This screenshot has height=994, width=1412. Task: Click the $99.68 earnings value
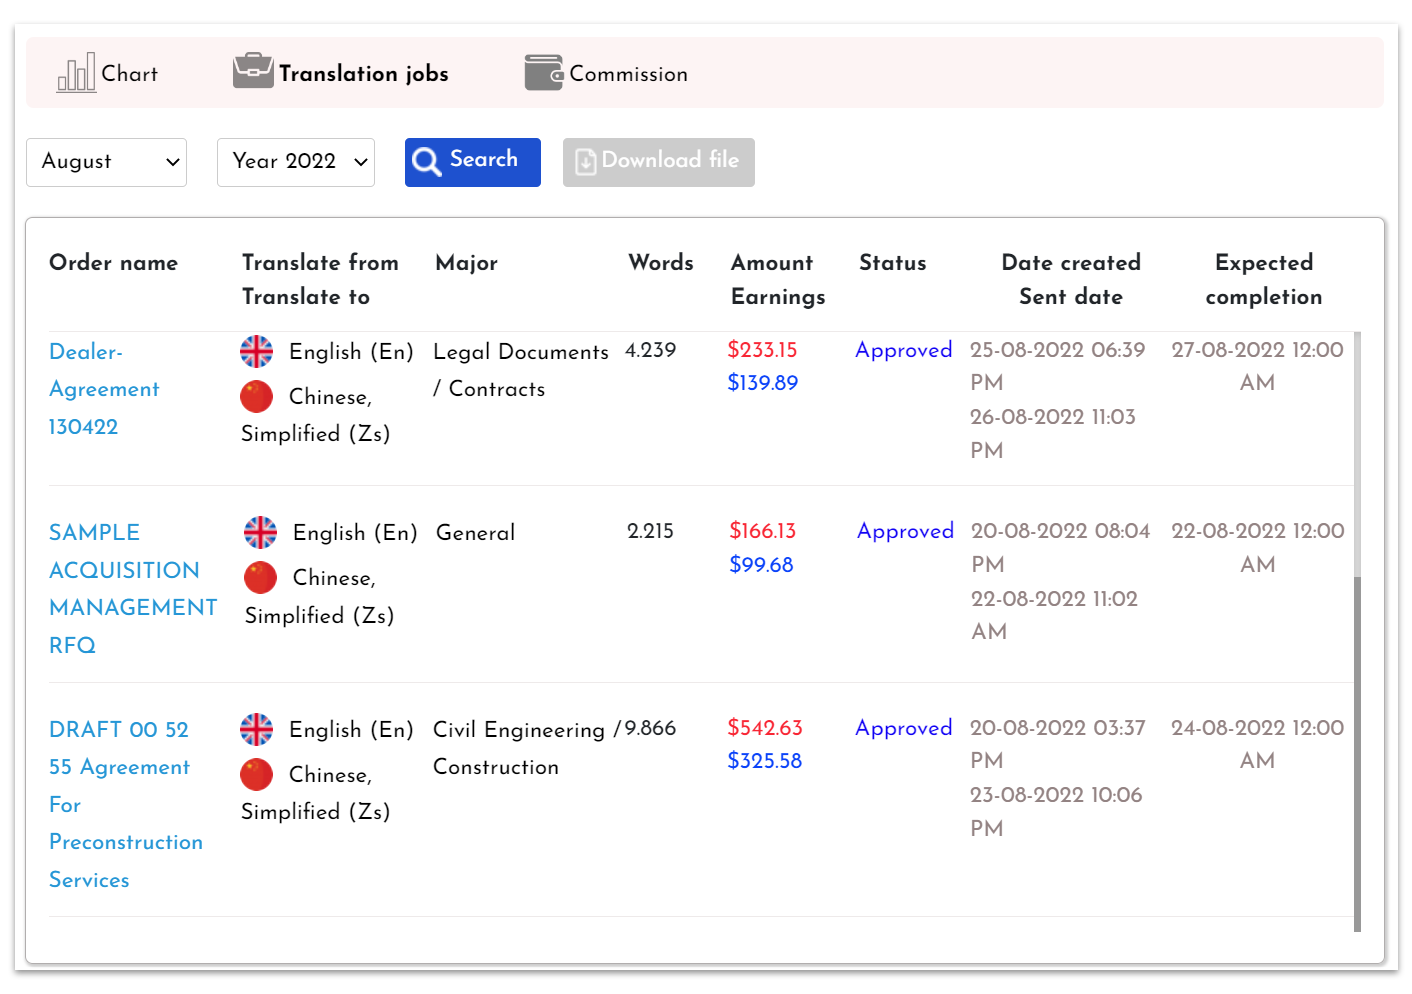761,565
